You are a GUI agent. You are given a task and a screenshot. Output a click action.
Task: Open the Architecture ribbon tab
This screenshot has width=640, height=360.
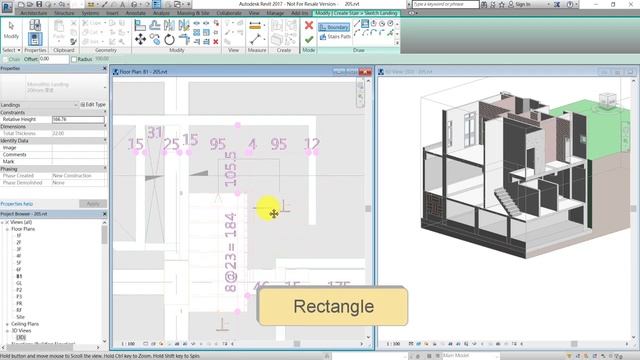33,13
